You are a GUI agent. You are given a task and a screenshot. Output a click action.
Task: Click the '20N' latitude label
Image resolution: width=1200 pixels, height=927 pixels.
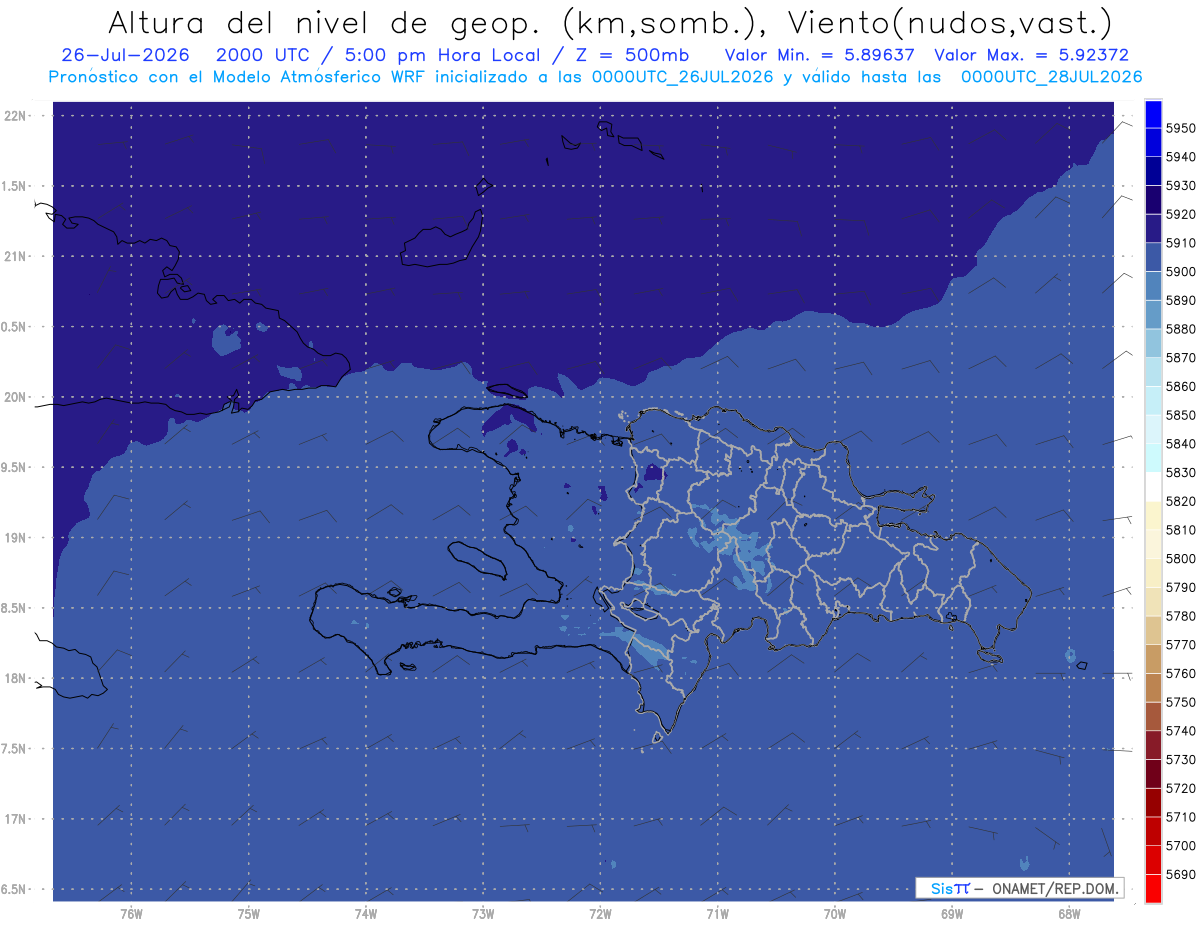point(17,397)
